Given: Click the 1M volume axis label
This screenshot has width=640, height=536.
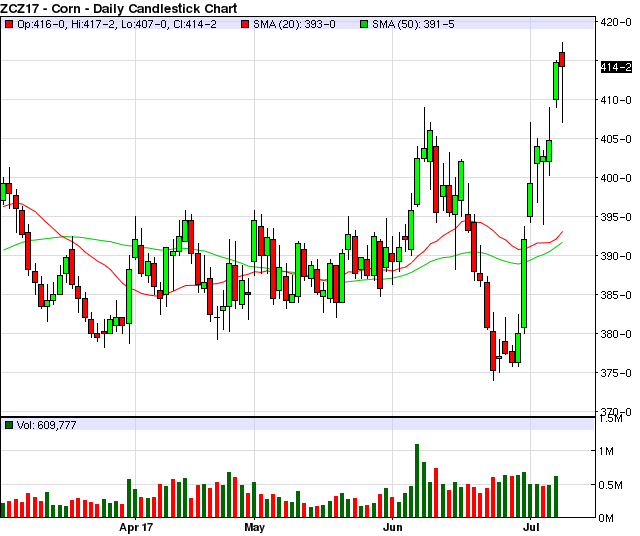Looking at the screenshot, I should 607,451.
